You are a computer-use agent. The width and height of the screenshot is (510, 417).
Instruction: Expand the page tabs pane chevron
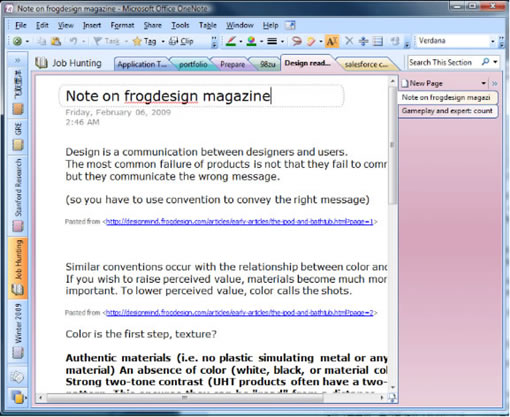point(495,83)
